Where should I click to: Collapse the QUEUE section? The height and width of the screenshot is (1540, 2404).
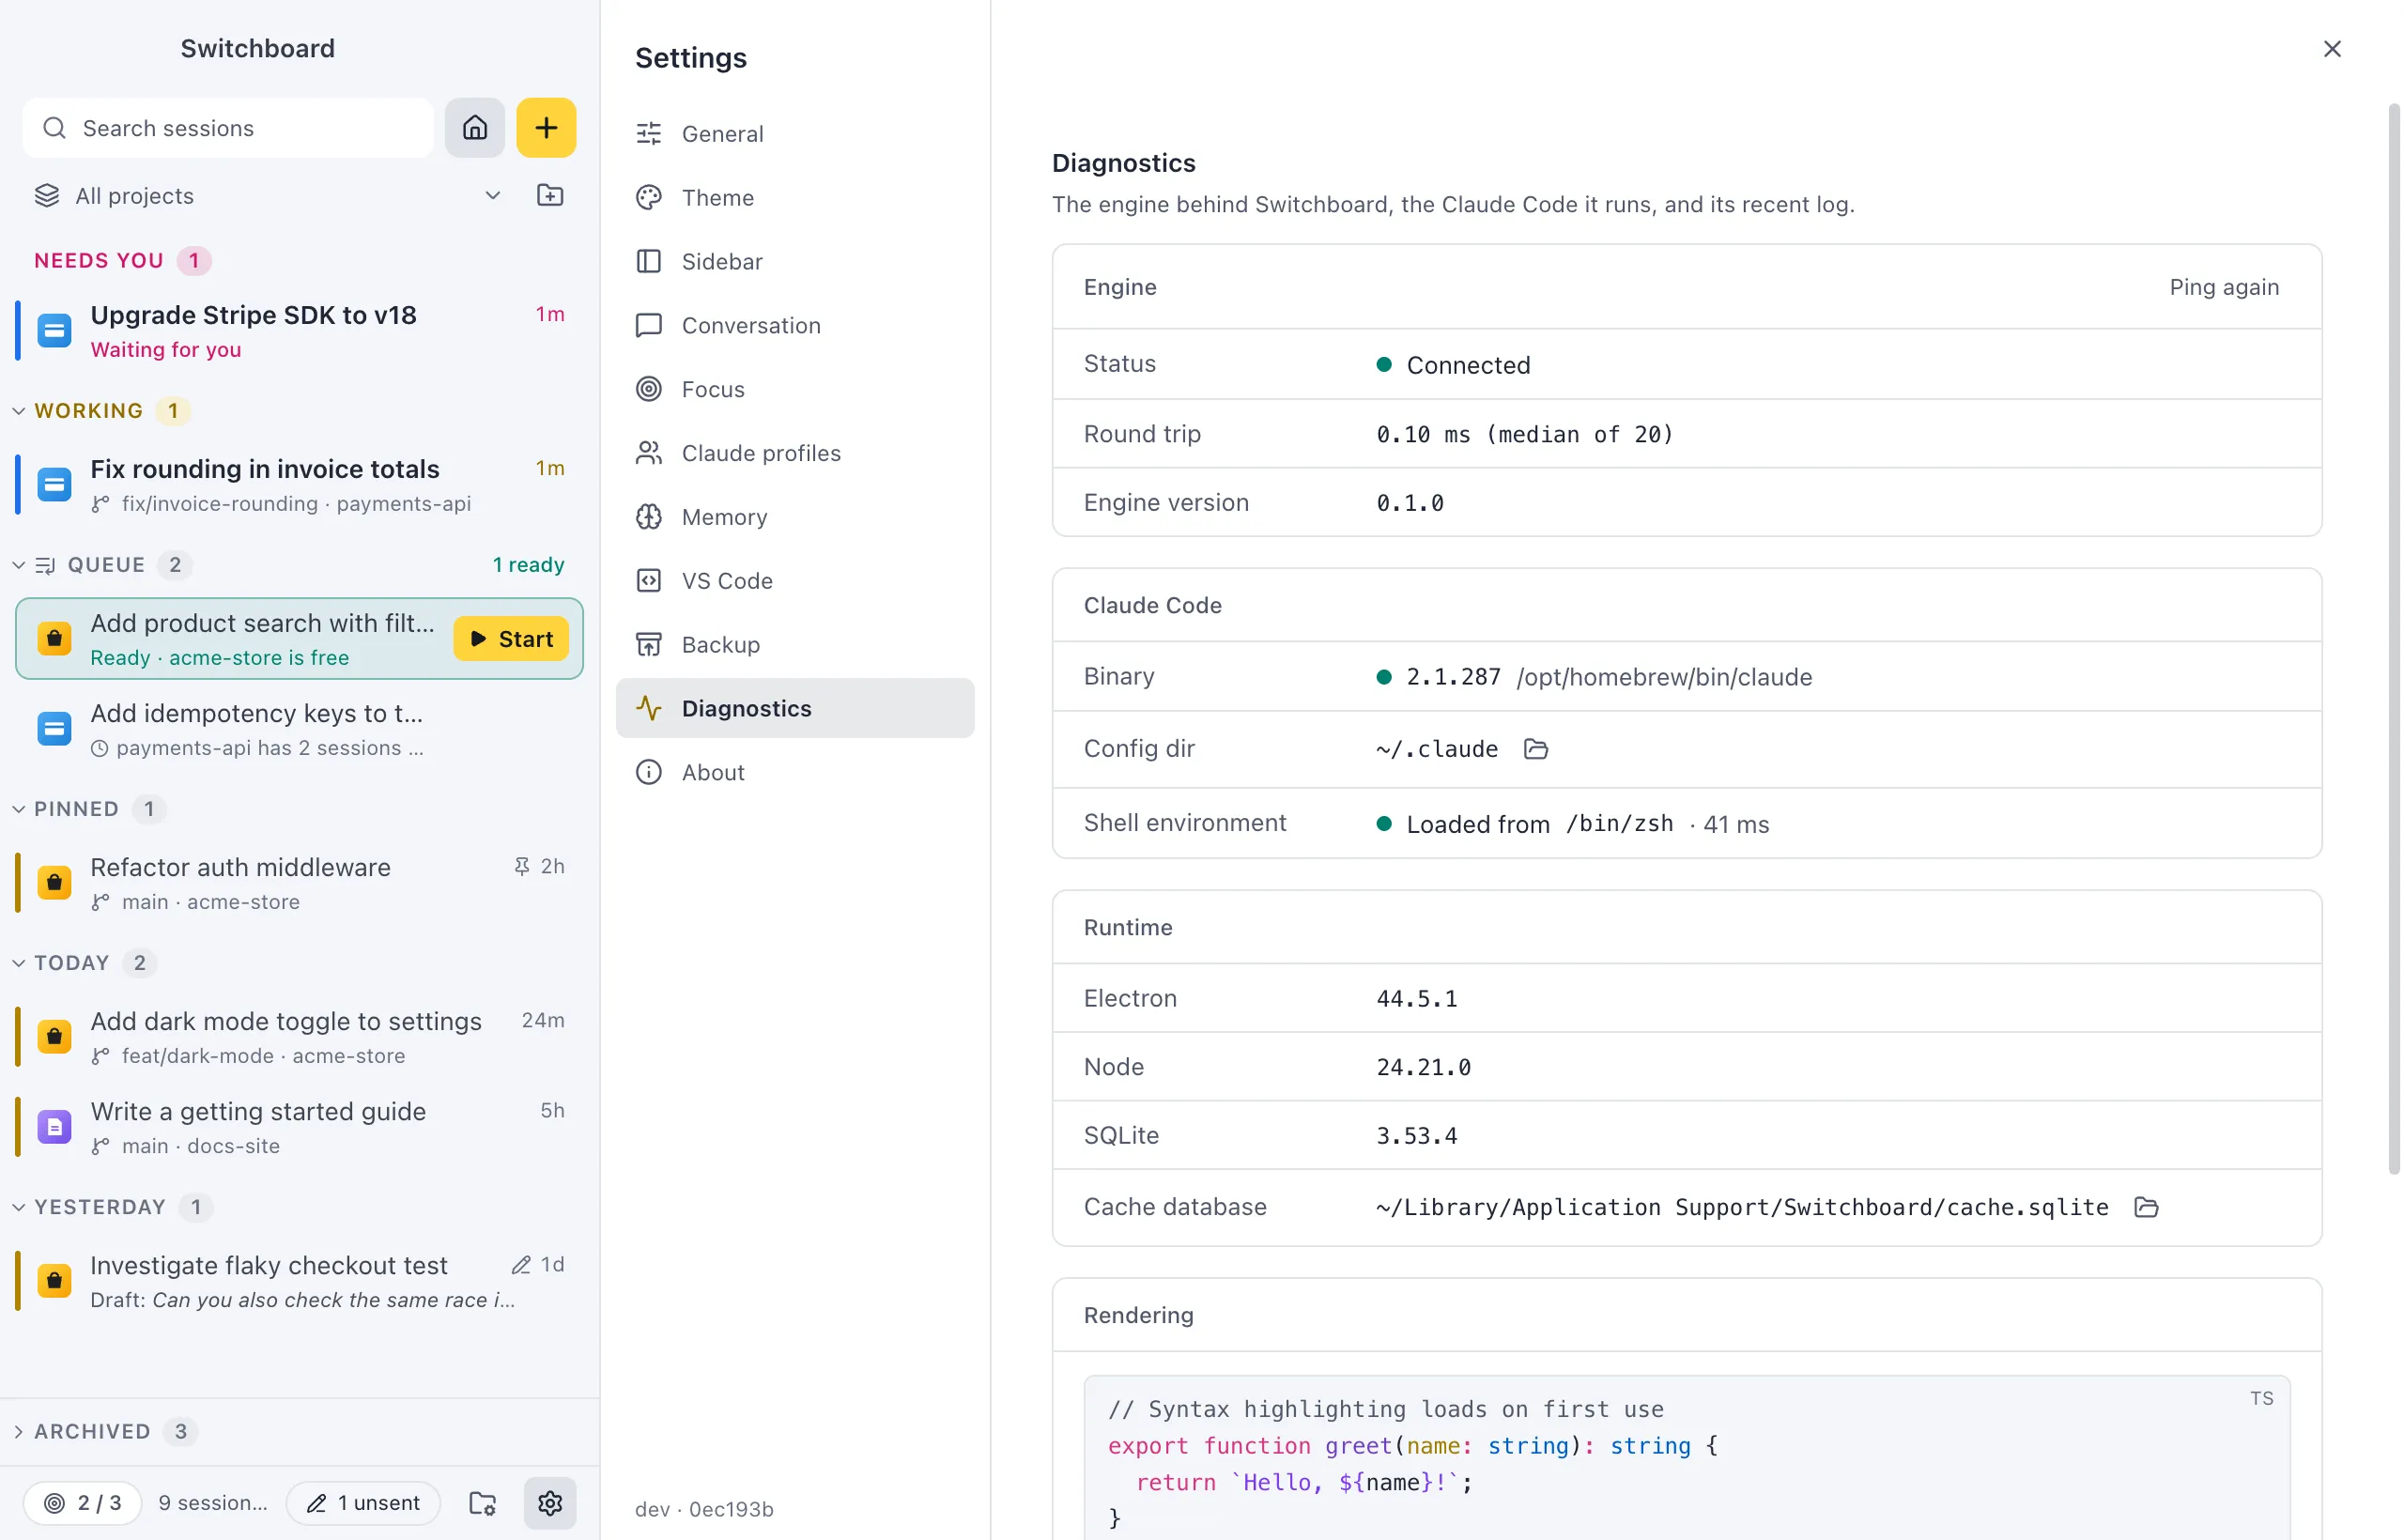click(18, 565)
